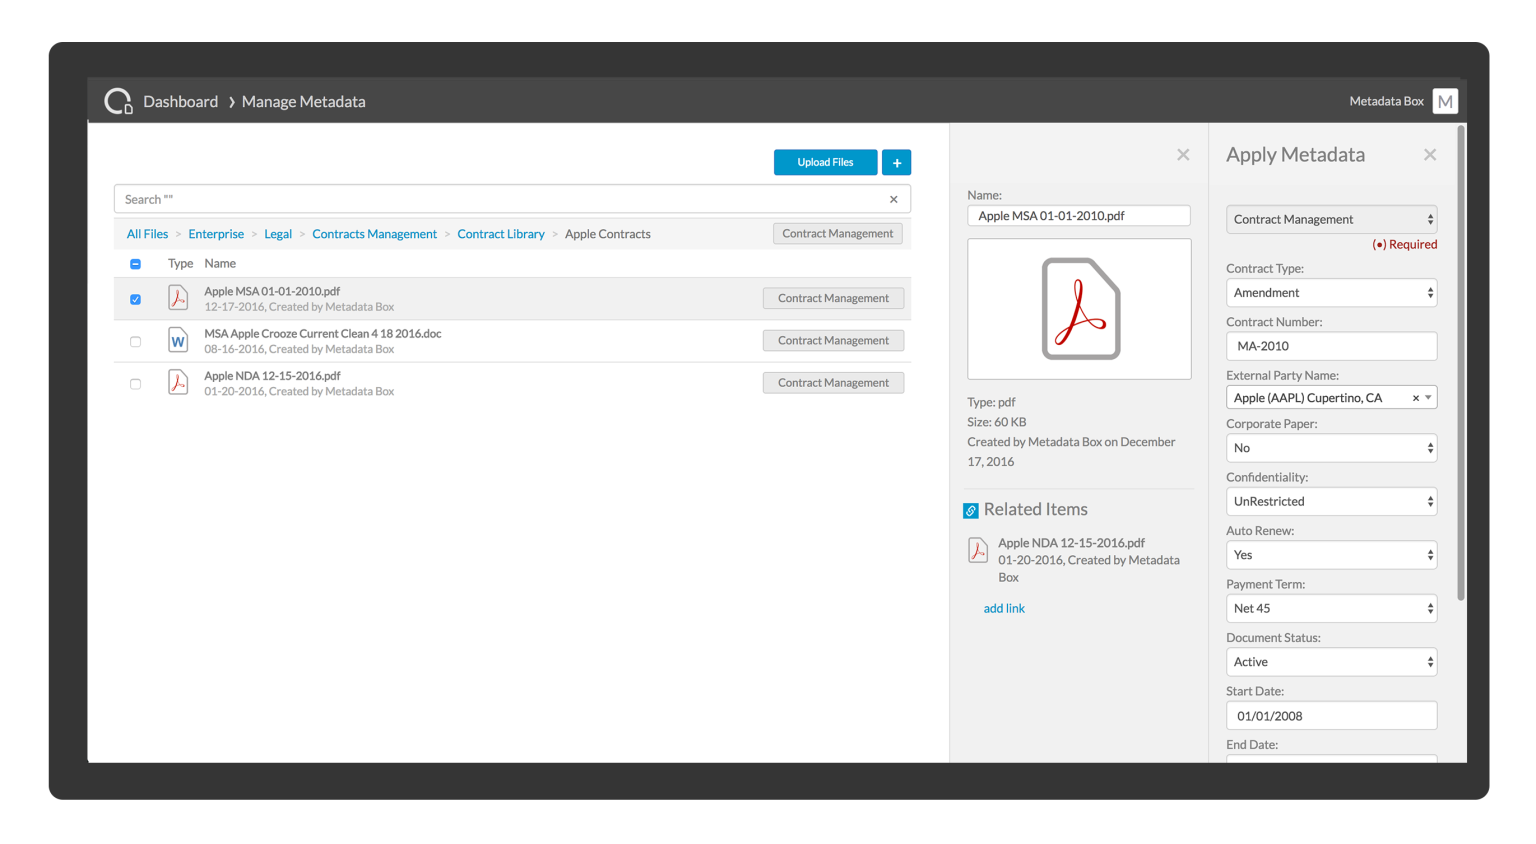This screenshot has height=844, width=1536.
Task: Open the M user avatar in the header
Action: [x=1445, y=100]
